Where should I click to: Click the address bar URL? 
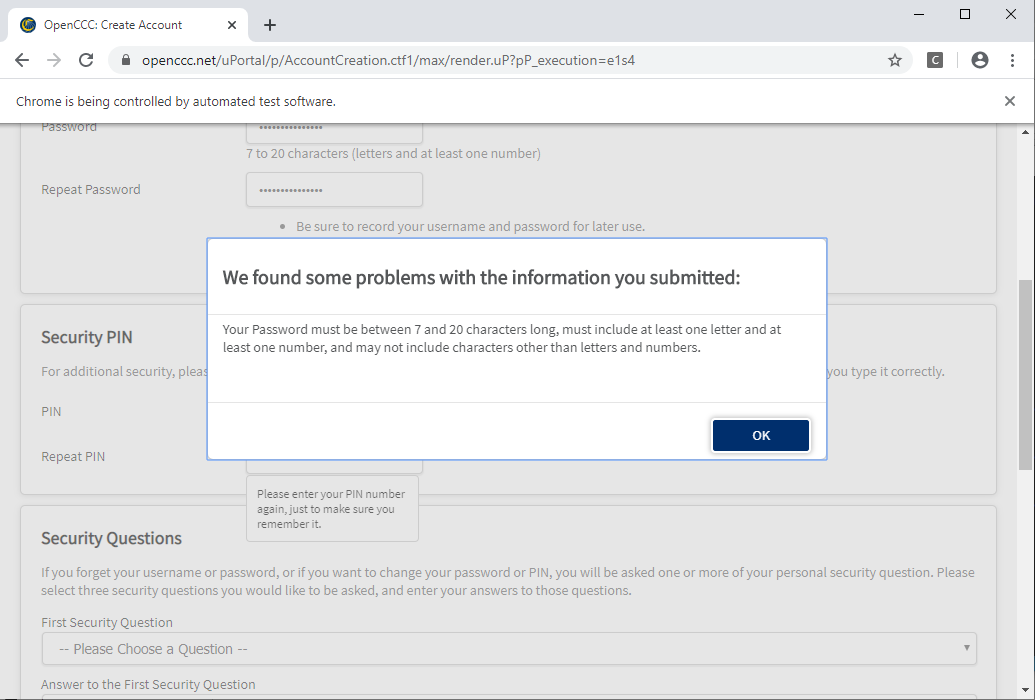(390, 60)
